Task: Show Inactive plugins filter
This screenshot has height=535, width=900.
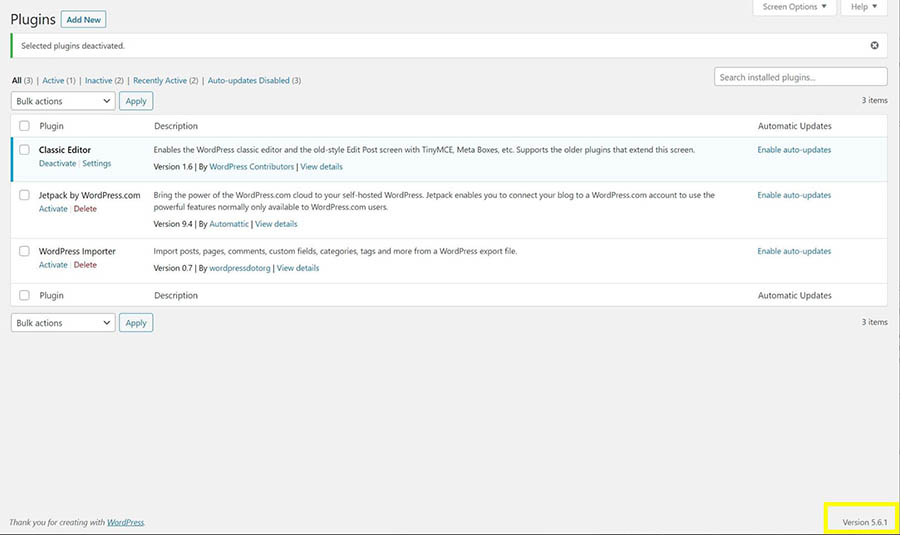Action: click(x=99, y=80)
